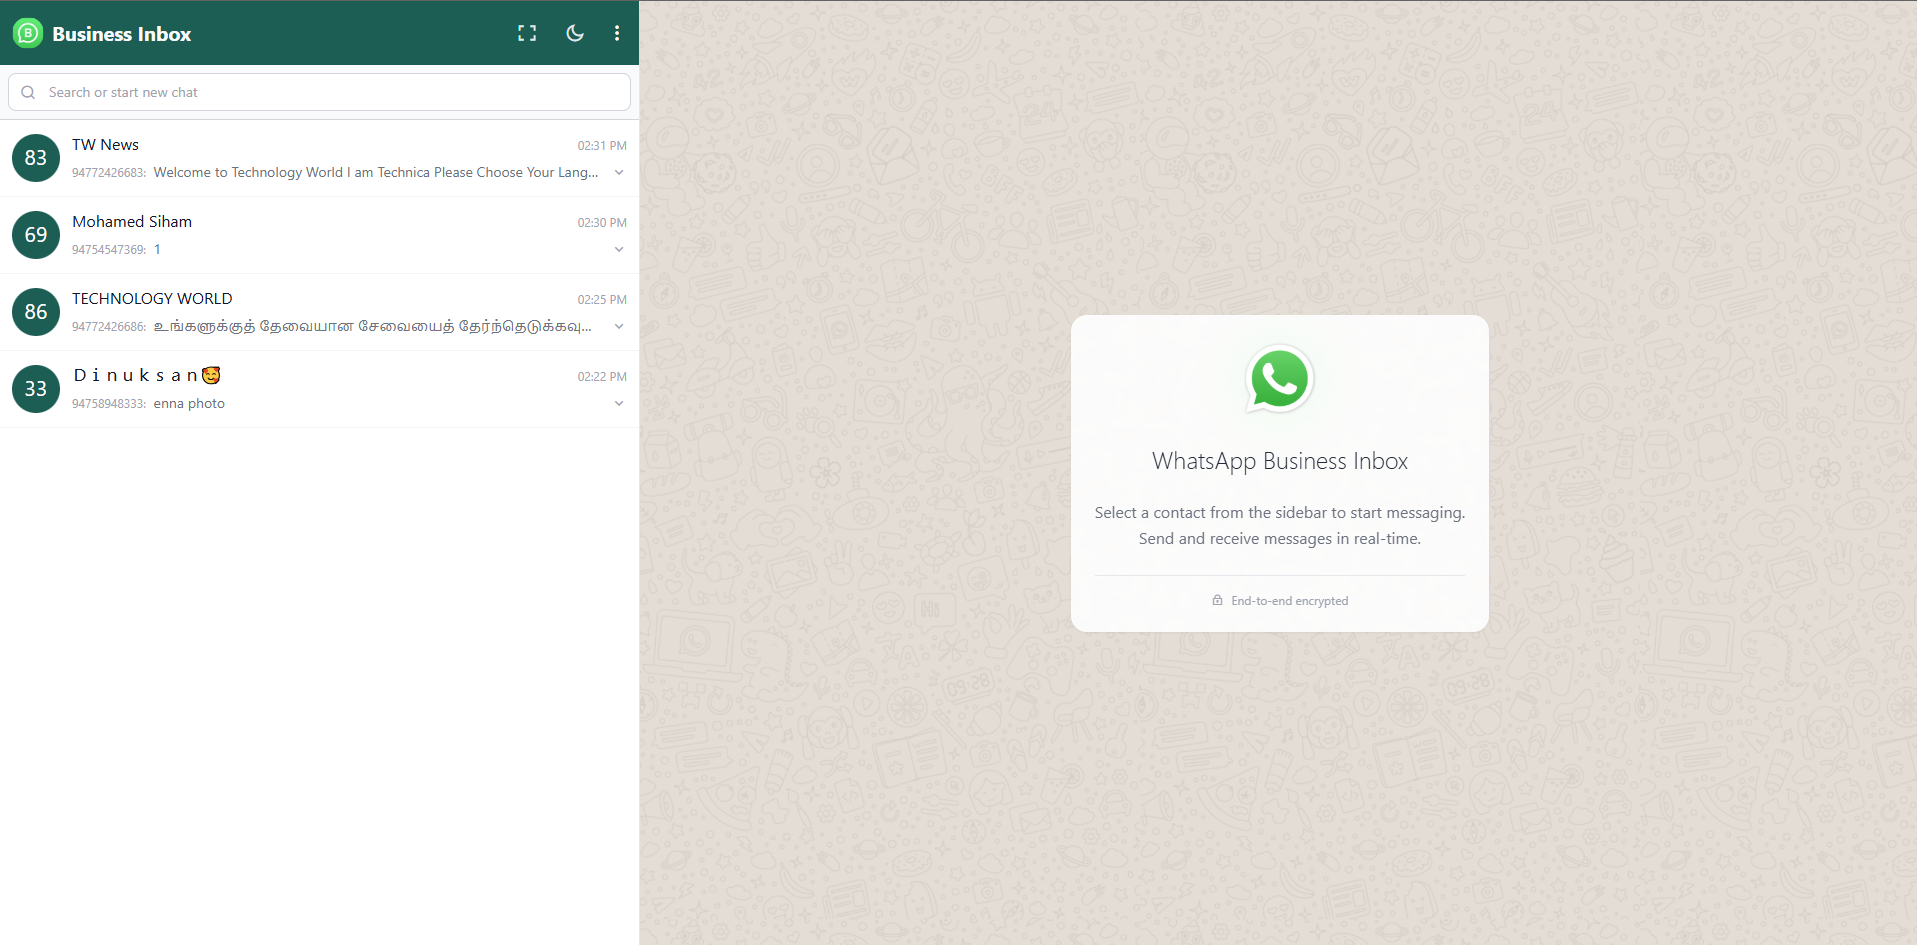Click the Dinuksan avatar with 33 unread

click(x=35, y=389)
